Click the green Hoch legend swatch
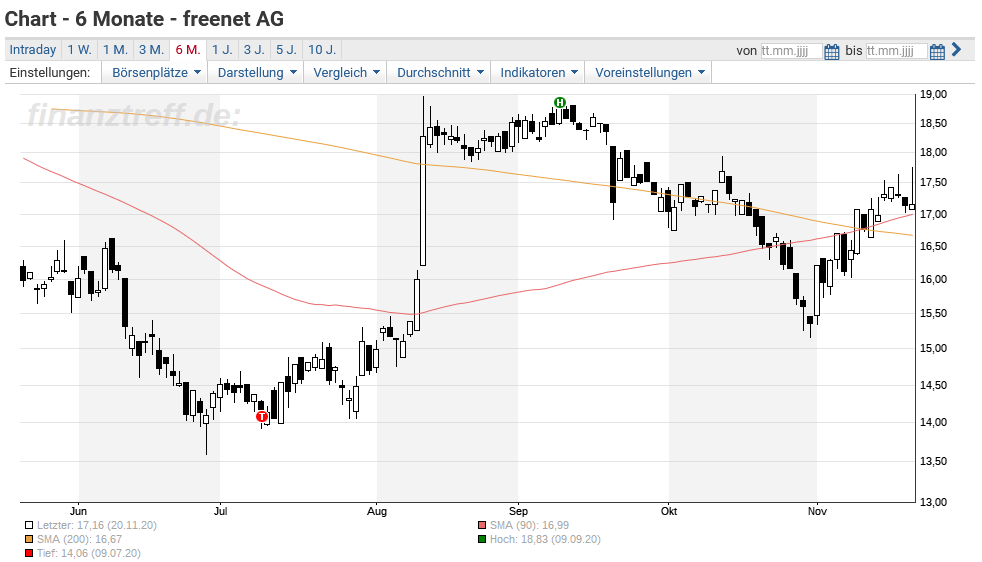Image resolution: width=982 pixels, height=562 pixels. (482, 539)
